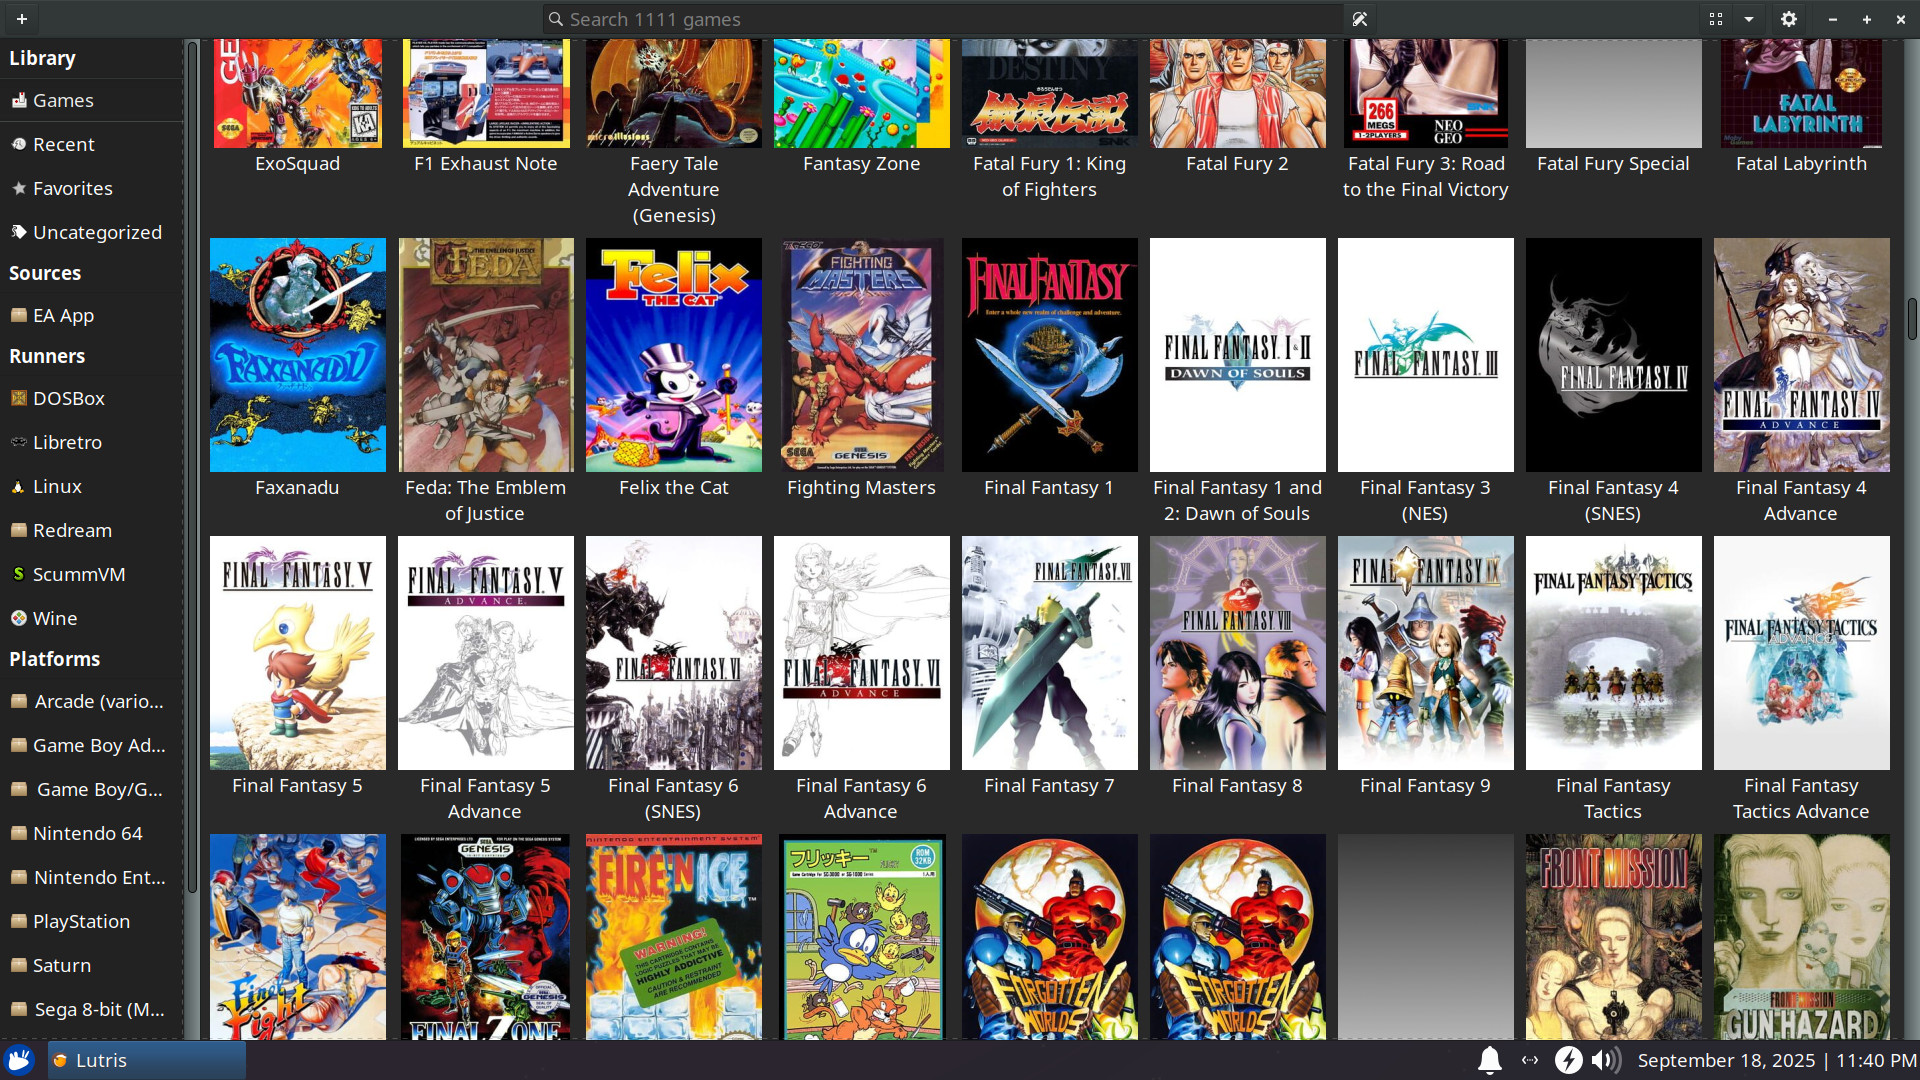The height and width of the screenshot is (1080, 1920).
Task: Open the Recent games category
Action: pos(63,144)
